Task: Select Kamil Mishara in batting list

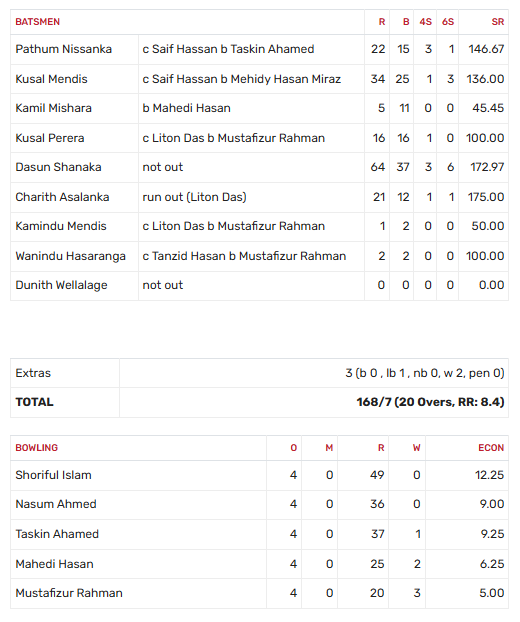Action: [54, 108]
